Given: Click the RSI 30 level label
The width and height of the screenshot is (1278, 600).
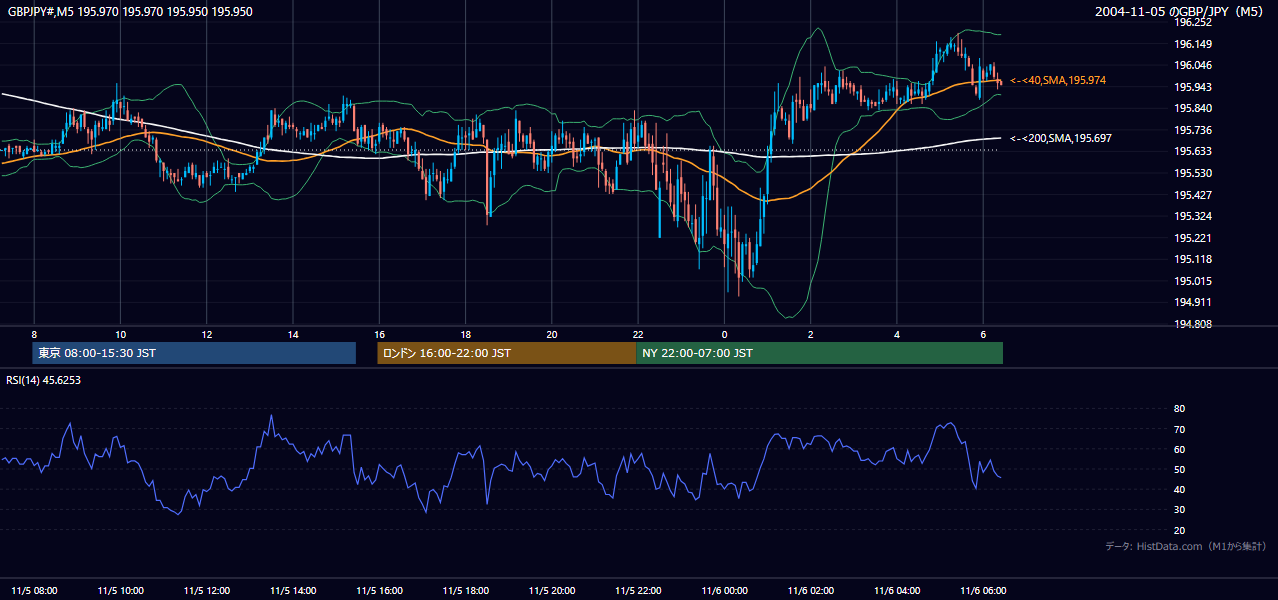Looking at the screenshot, I should click(x=1180, y=510).
